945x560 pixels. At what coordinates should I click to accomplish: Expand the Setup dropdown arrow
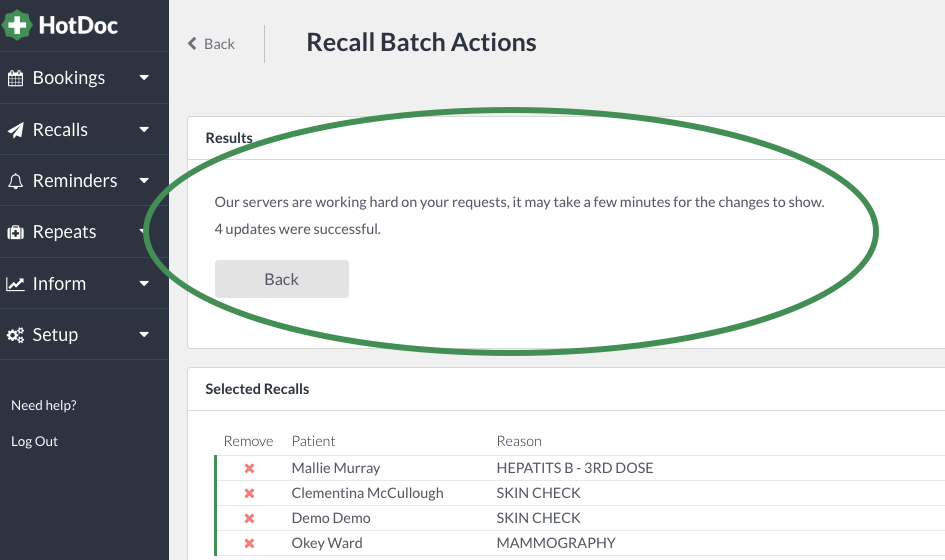[x=144, y=335]
